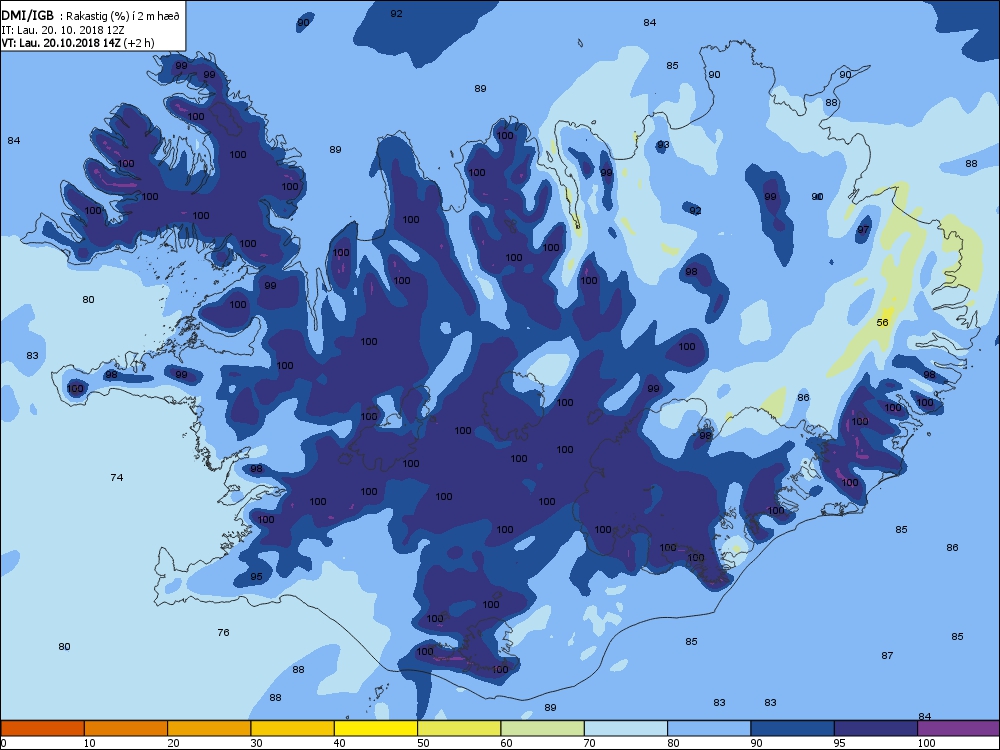Click the orange 10–20 legend swatch

[x=126, y=728]
